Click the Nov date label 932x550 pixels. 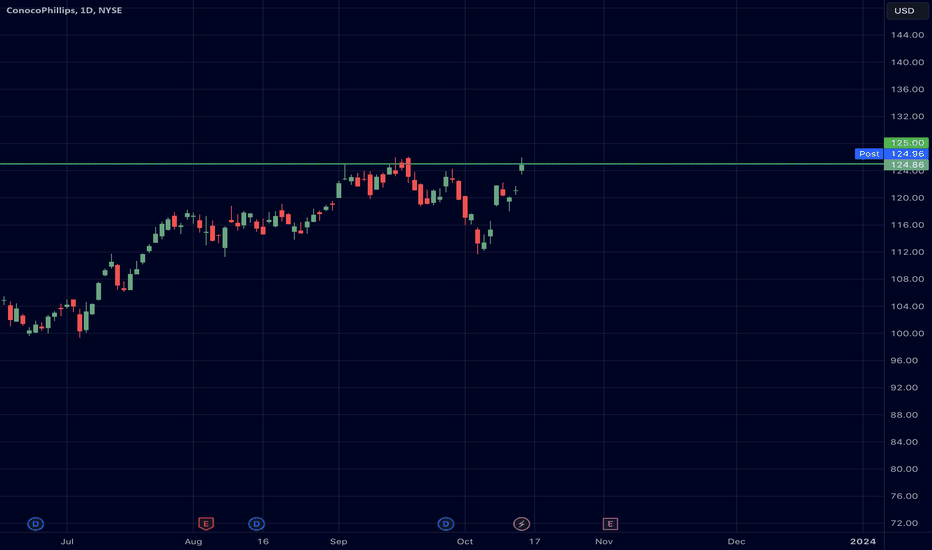pyautogui.click(x=604, y=542)
